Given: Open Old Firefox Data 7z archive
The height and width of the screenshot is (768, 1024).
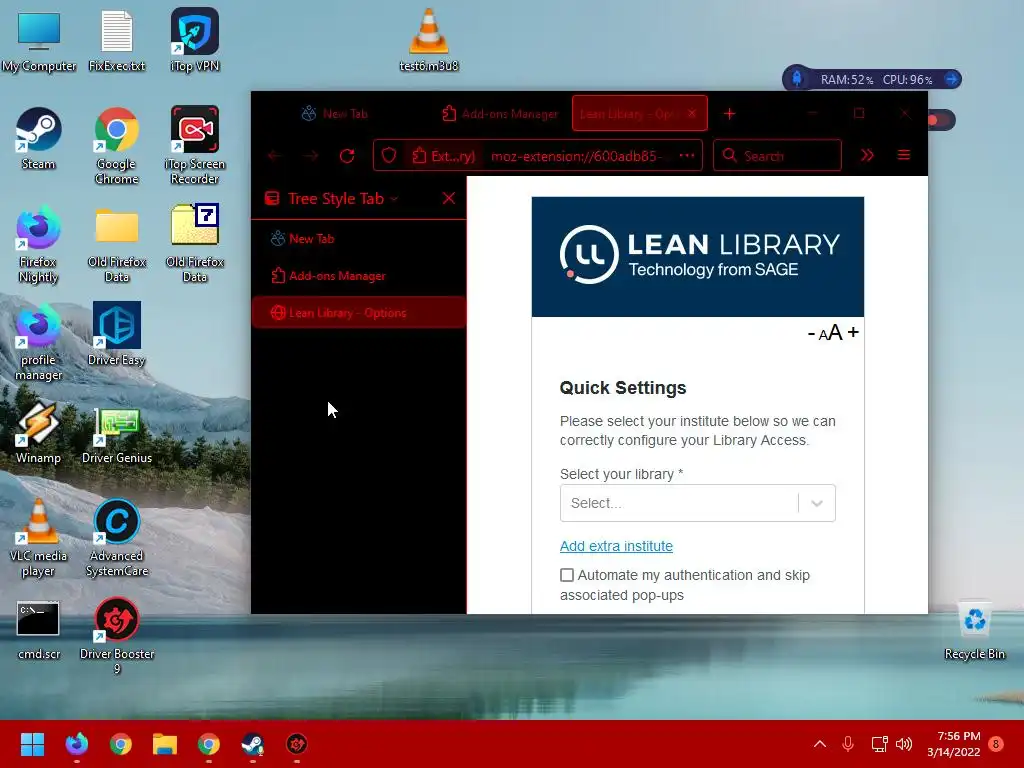Looking at the screenshot, I should click(195, 244).
